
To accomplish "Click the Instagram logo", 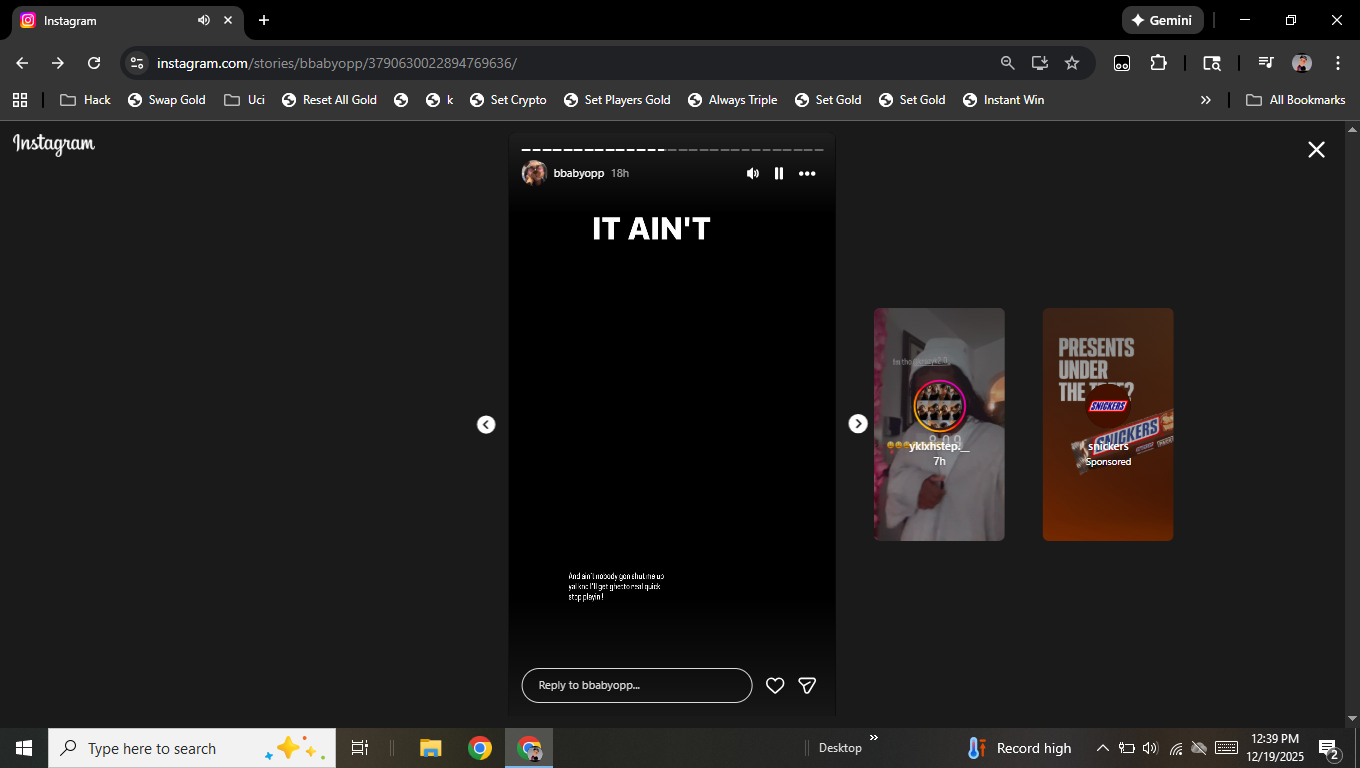I will click(54, 145).
